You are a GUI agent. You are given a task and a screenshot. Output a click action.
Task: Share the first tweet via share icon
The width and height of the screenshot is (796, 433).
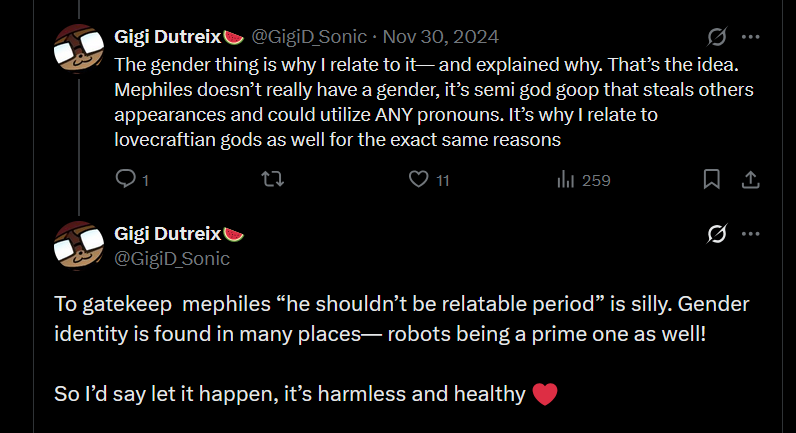click(749, 180)
